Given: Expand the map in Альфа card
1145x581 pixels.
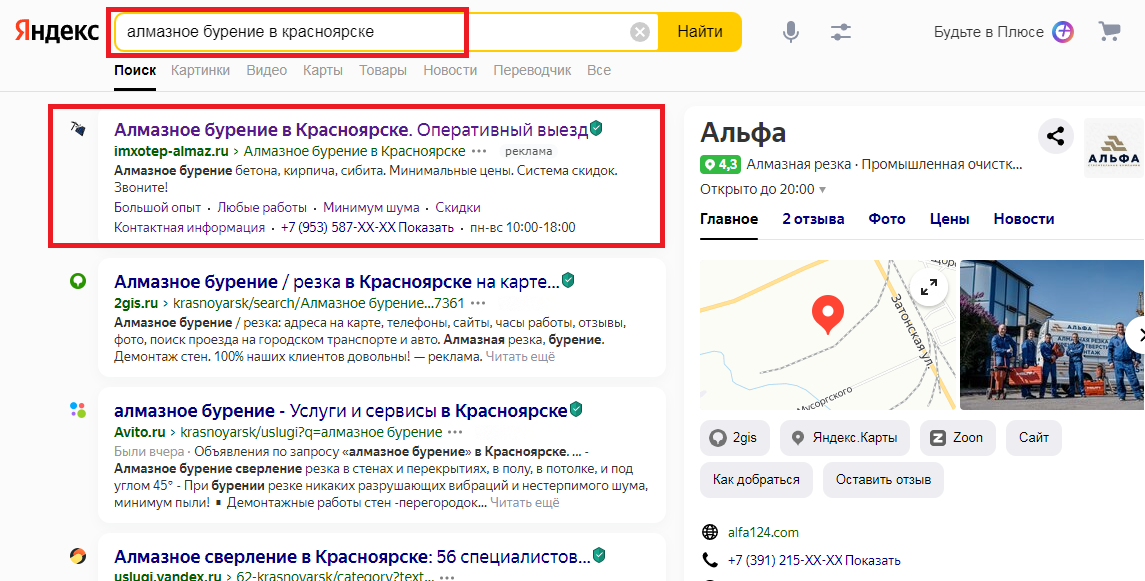Looking at the screenshot, I should click(x=929, y=288).
